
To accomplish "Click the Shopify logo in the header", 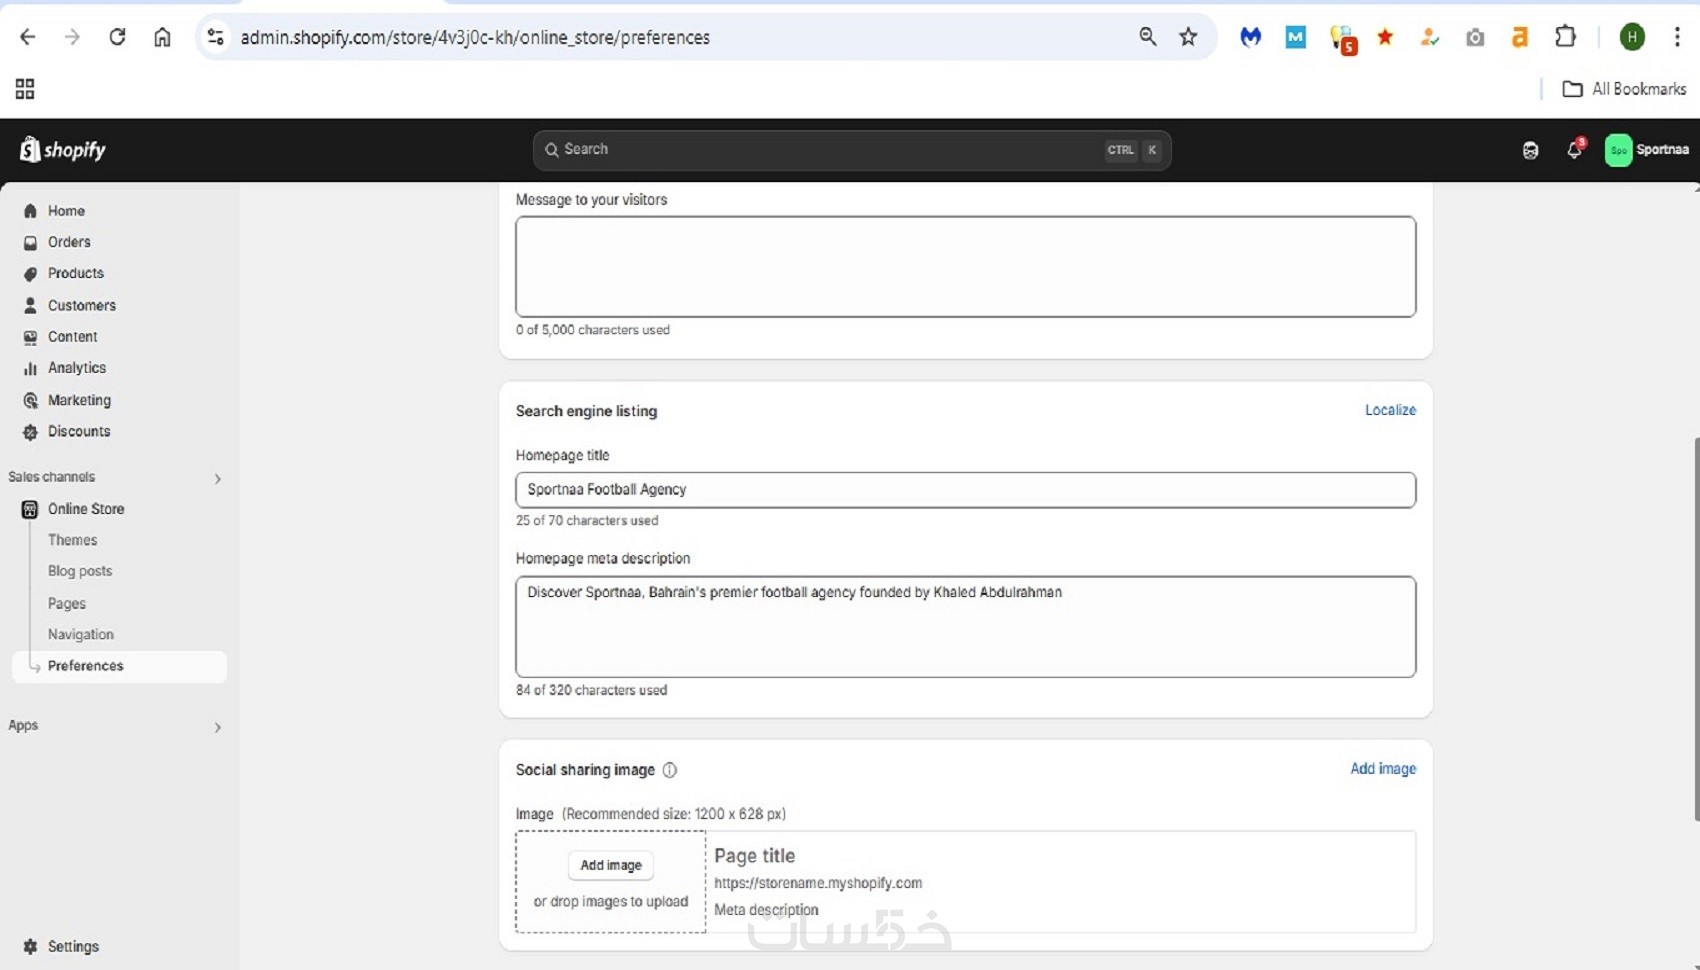I will tap(63, 150).
